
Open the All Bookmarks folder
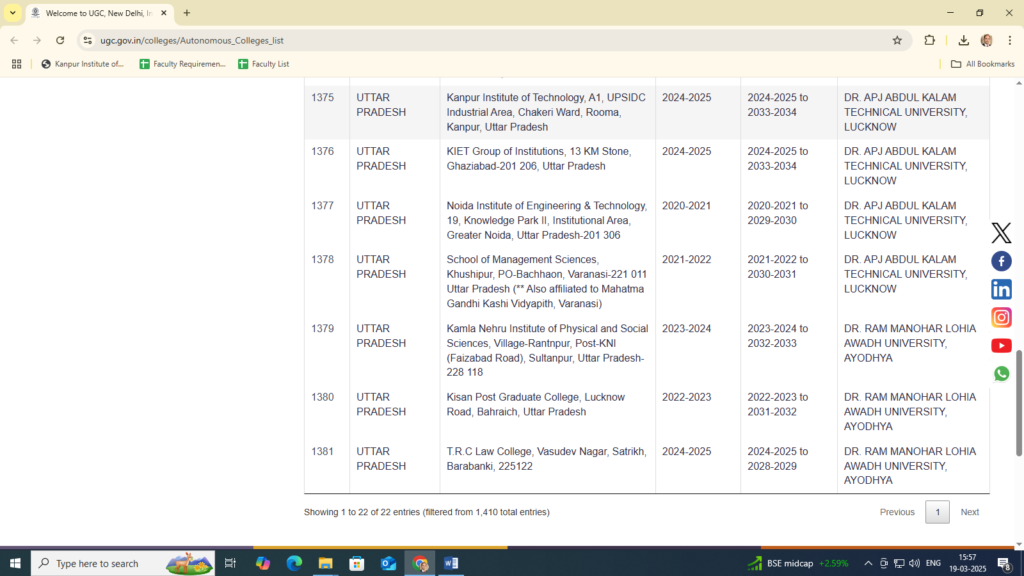(x=982, y=64)
